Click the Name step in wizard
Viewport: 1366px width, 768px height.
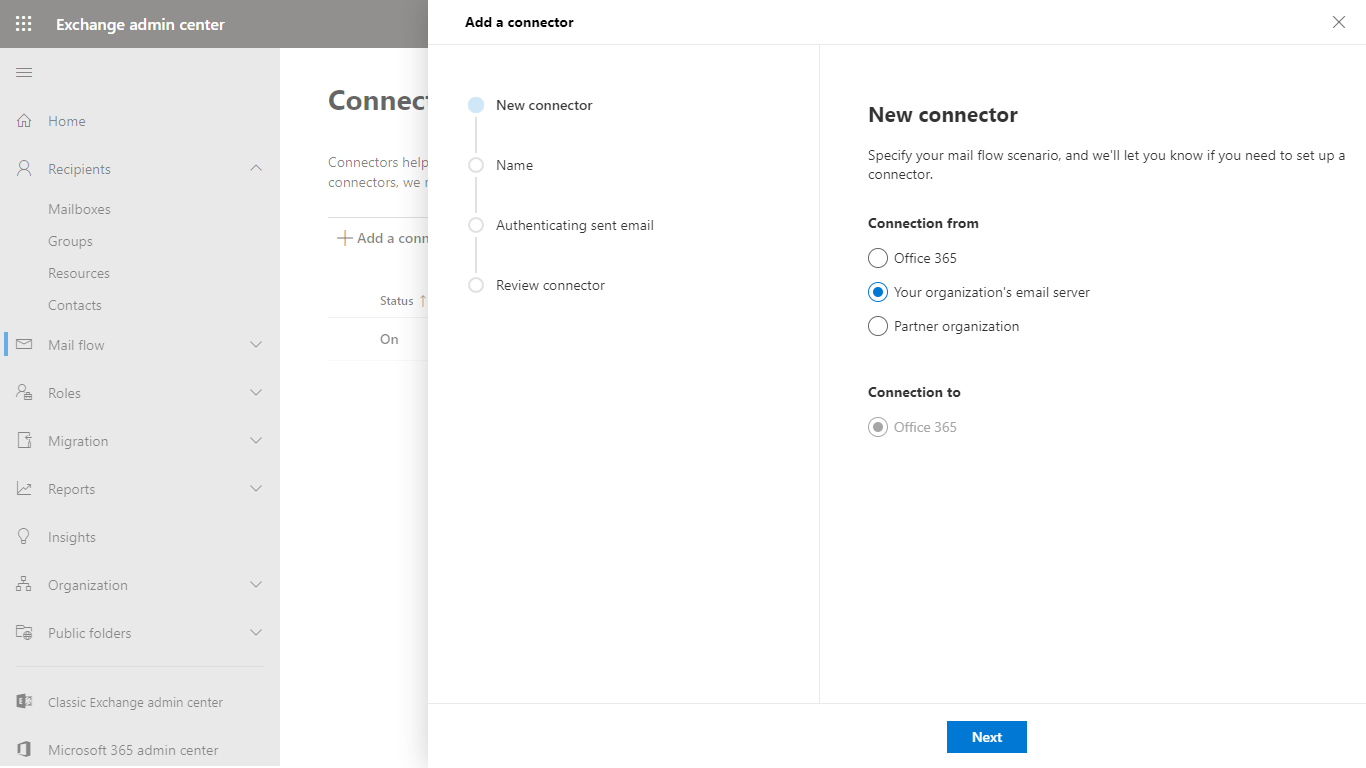pyautogui.click(x=514, y=165)
